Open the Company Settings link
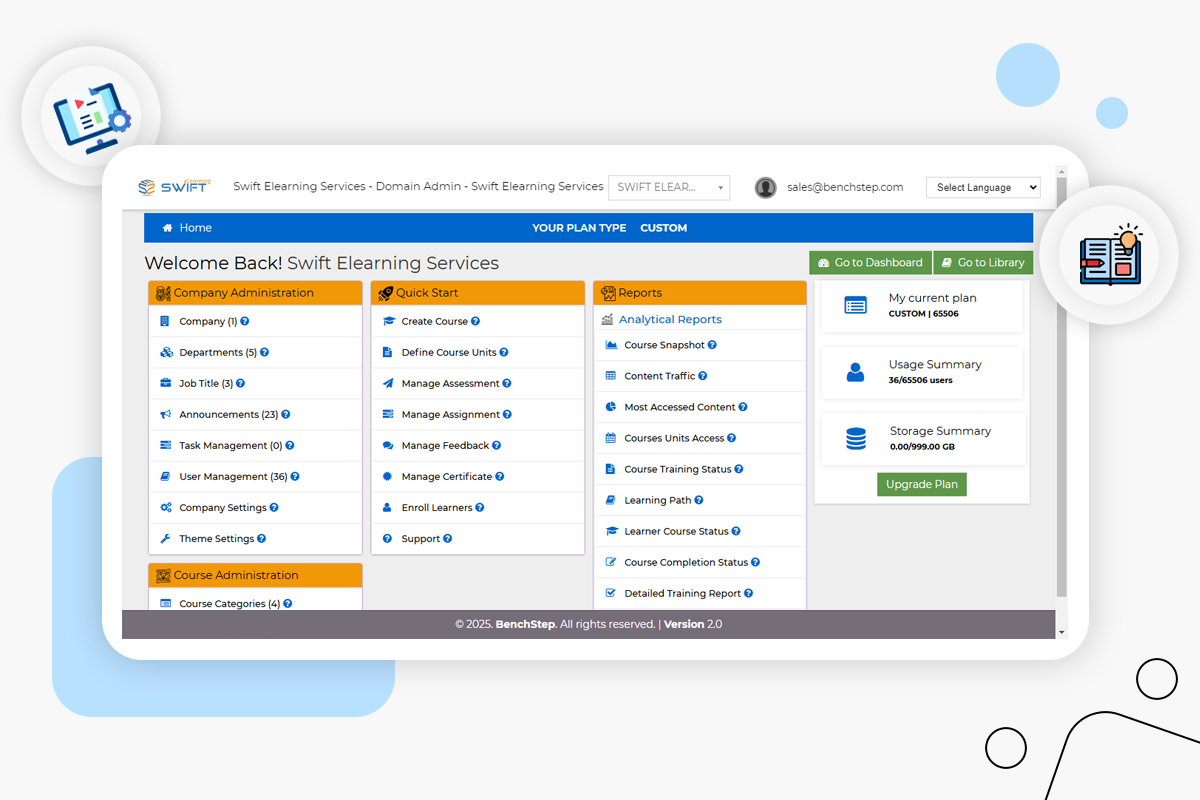This screenshot has width=1200, height=800. click(223, 508)
